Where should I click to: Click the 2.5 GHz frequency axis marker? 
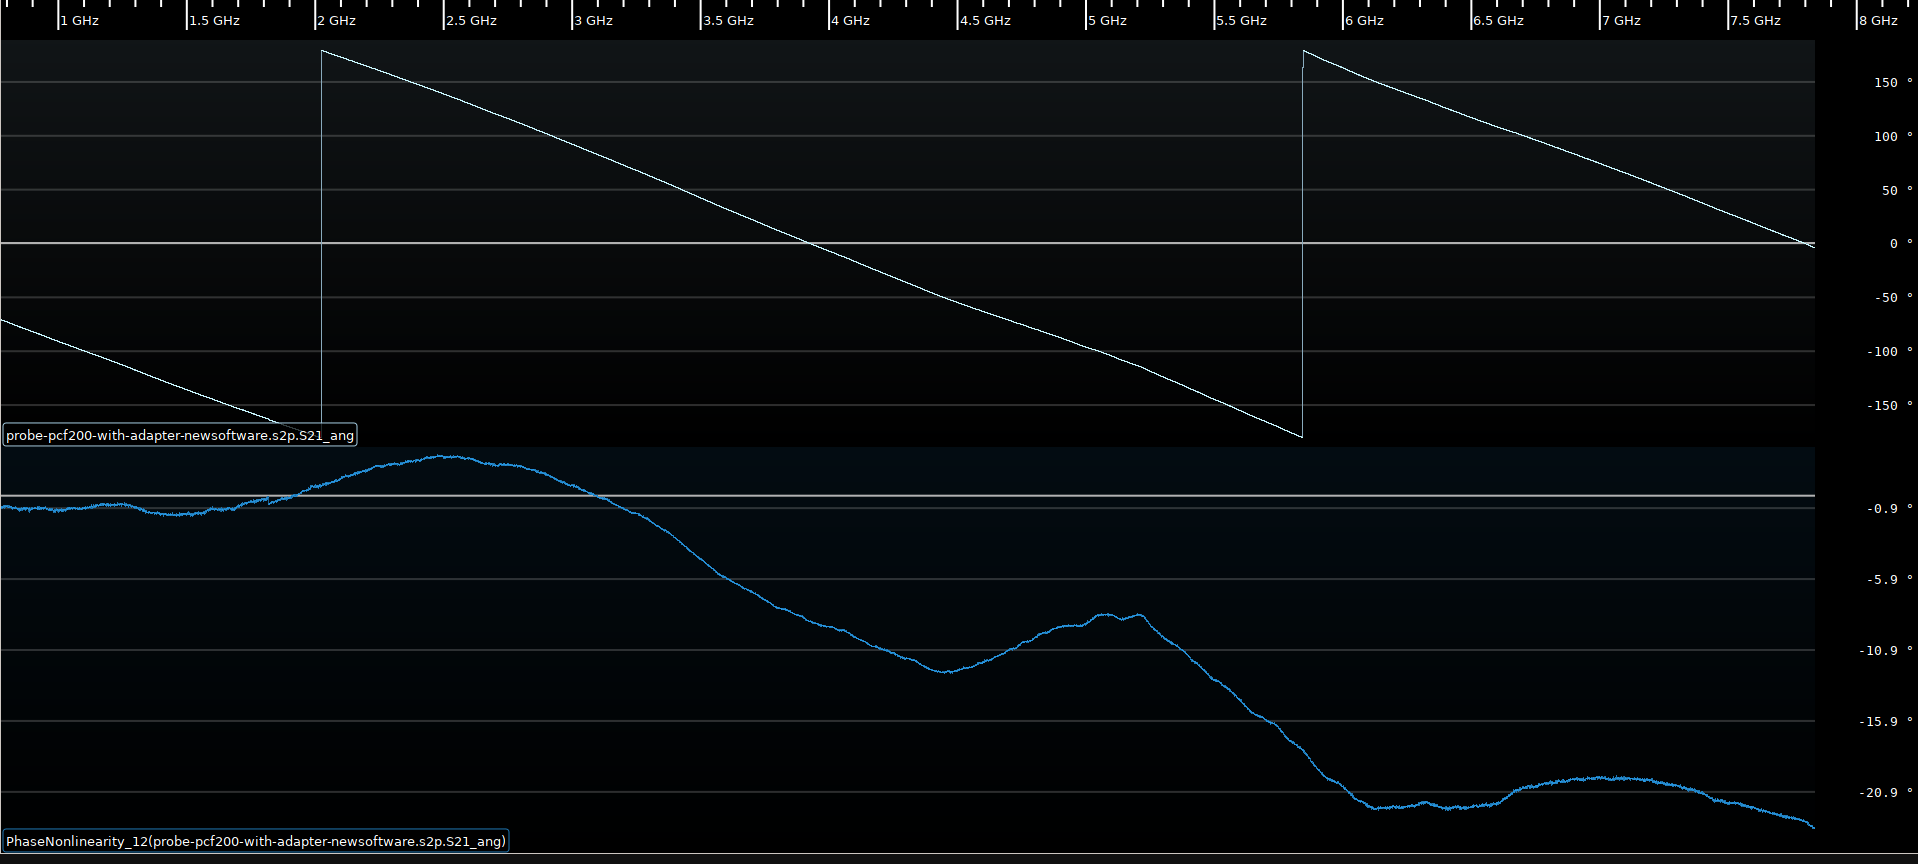[x=472, y=20]
